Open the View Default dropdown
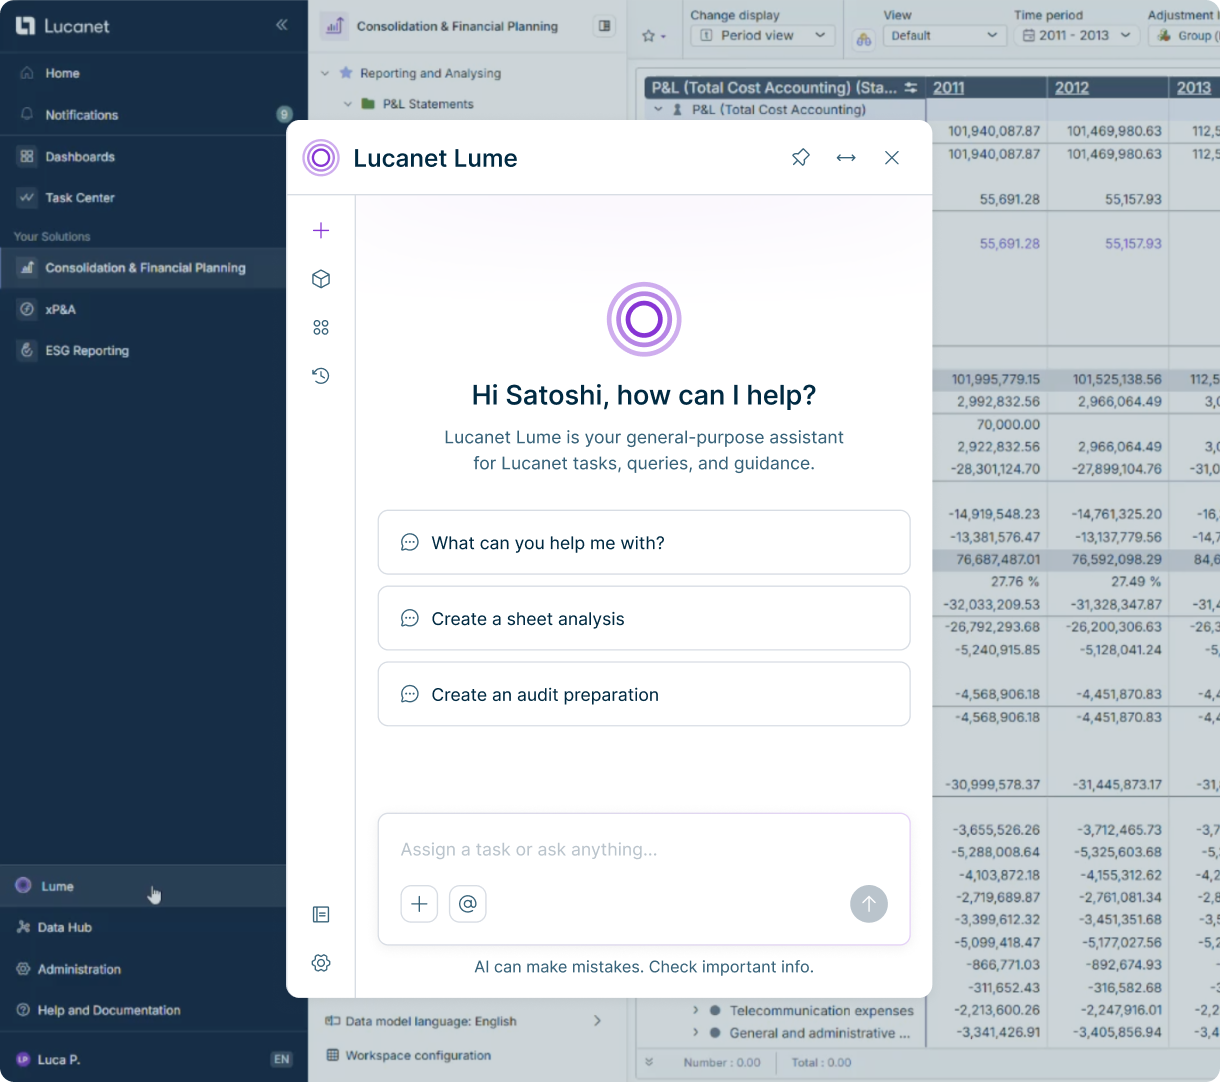This screenshot has width=1220, height=1082. tap(944, 35)
